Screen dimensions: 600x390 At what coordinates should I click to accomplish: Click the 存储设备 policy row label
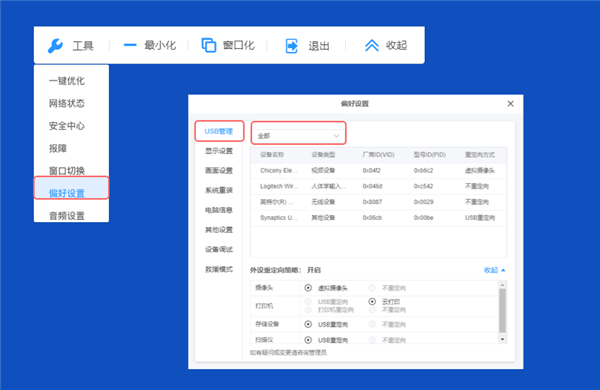coord(267,324)
